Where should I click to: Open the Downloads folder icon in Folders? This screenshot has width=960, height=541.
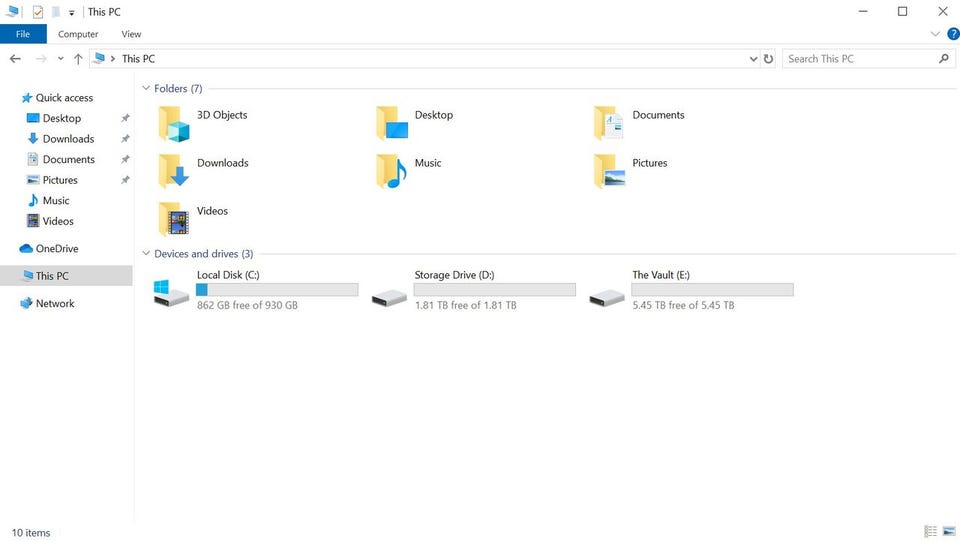[x=174, y=171]
